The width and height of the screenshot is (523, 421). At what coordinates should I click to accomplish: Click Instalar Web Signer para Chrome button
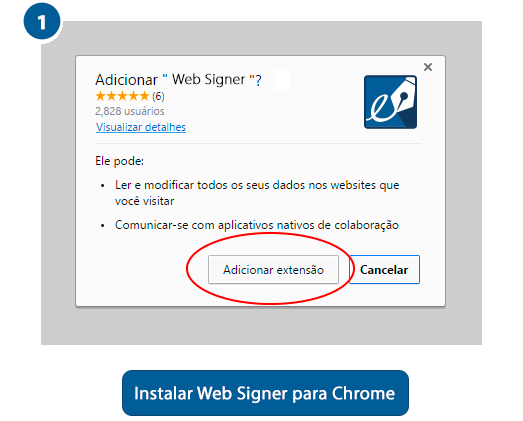tap(265, 393)
